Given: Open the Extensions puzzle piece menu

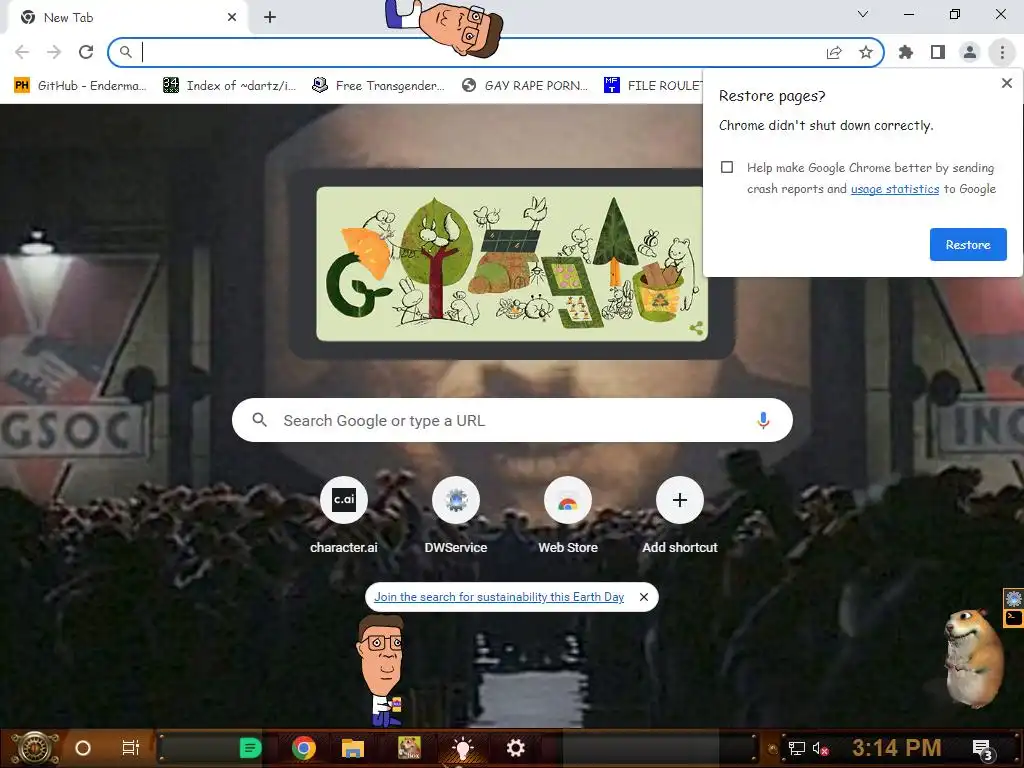Looking at the screenshot, I should [906, 52].
